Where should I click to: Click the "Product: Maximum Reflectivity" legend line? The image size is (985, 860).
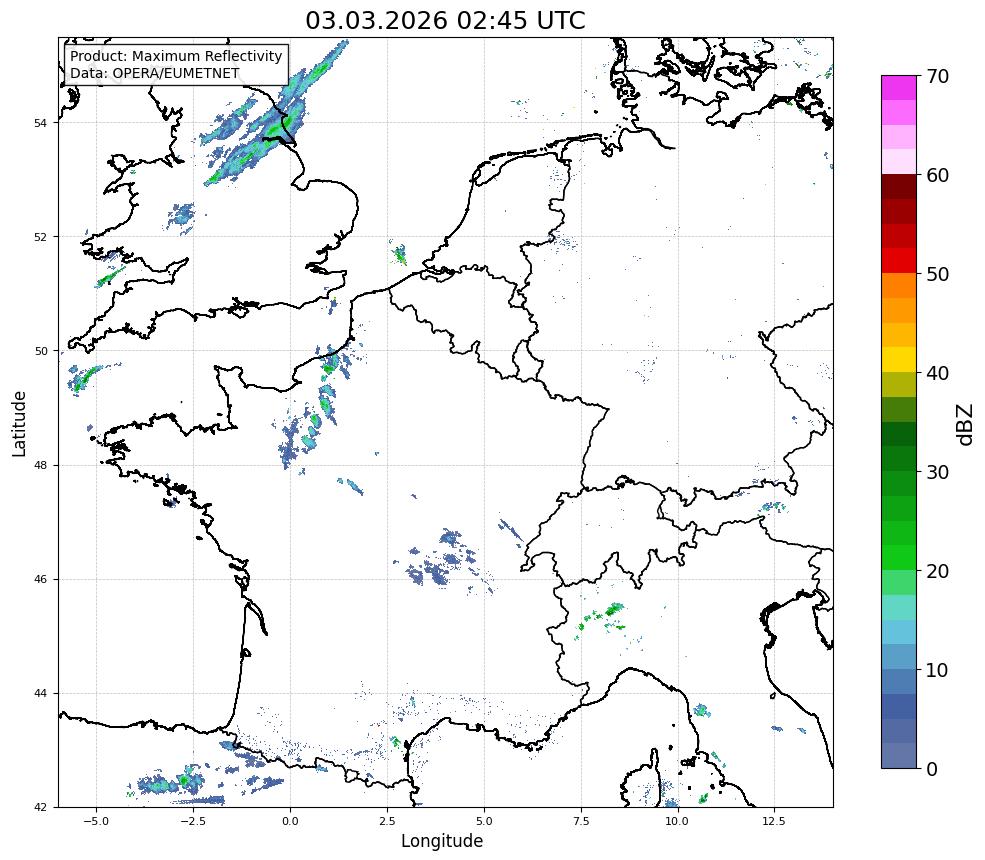(x=176, y=56)
